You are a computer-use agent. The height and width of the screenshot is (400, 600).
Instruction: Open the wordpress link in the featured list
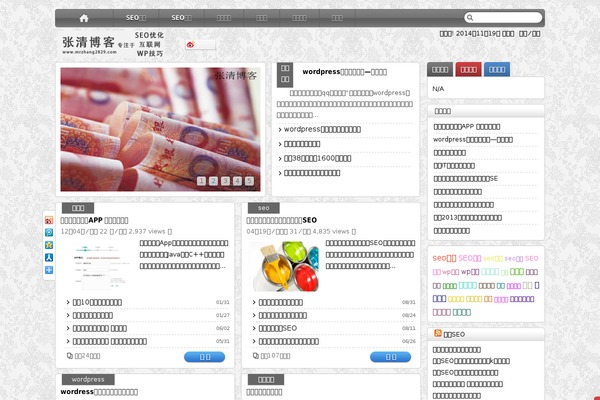pos(322,129)
